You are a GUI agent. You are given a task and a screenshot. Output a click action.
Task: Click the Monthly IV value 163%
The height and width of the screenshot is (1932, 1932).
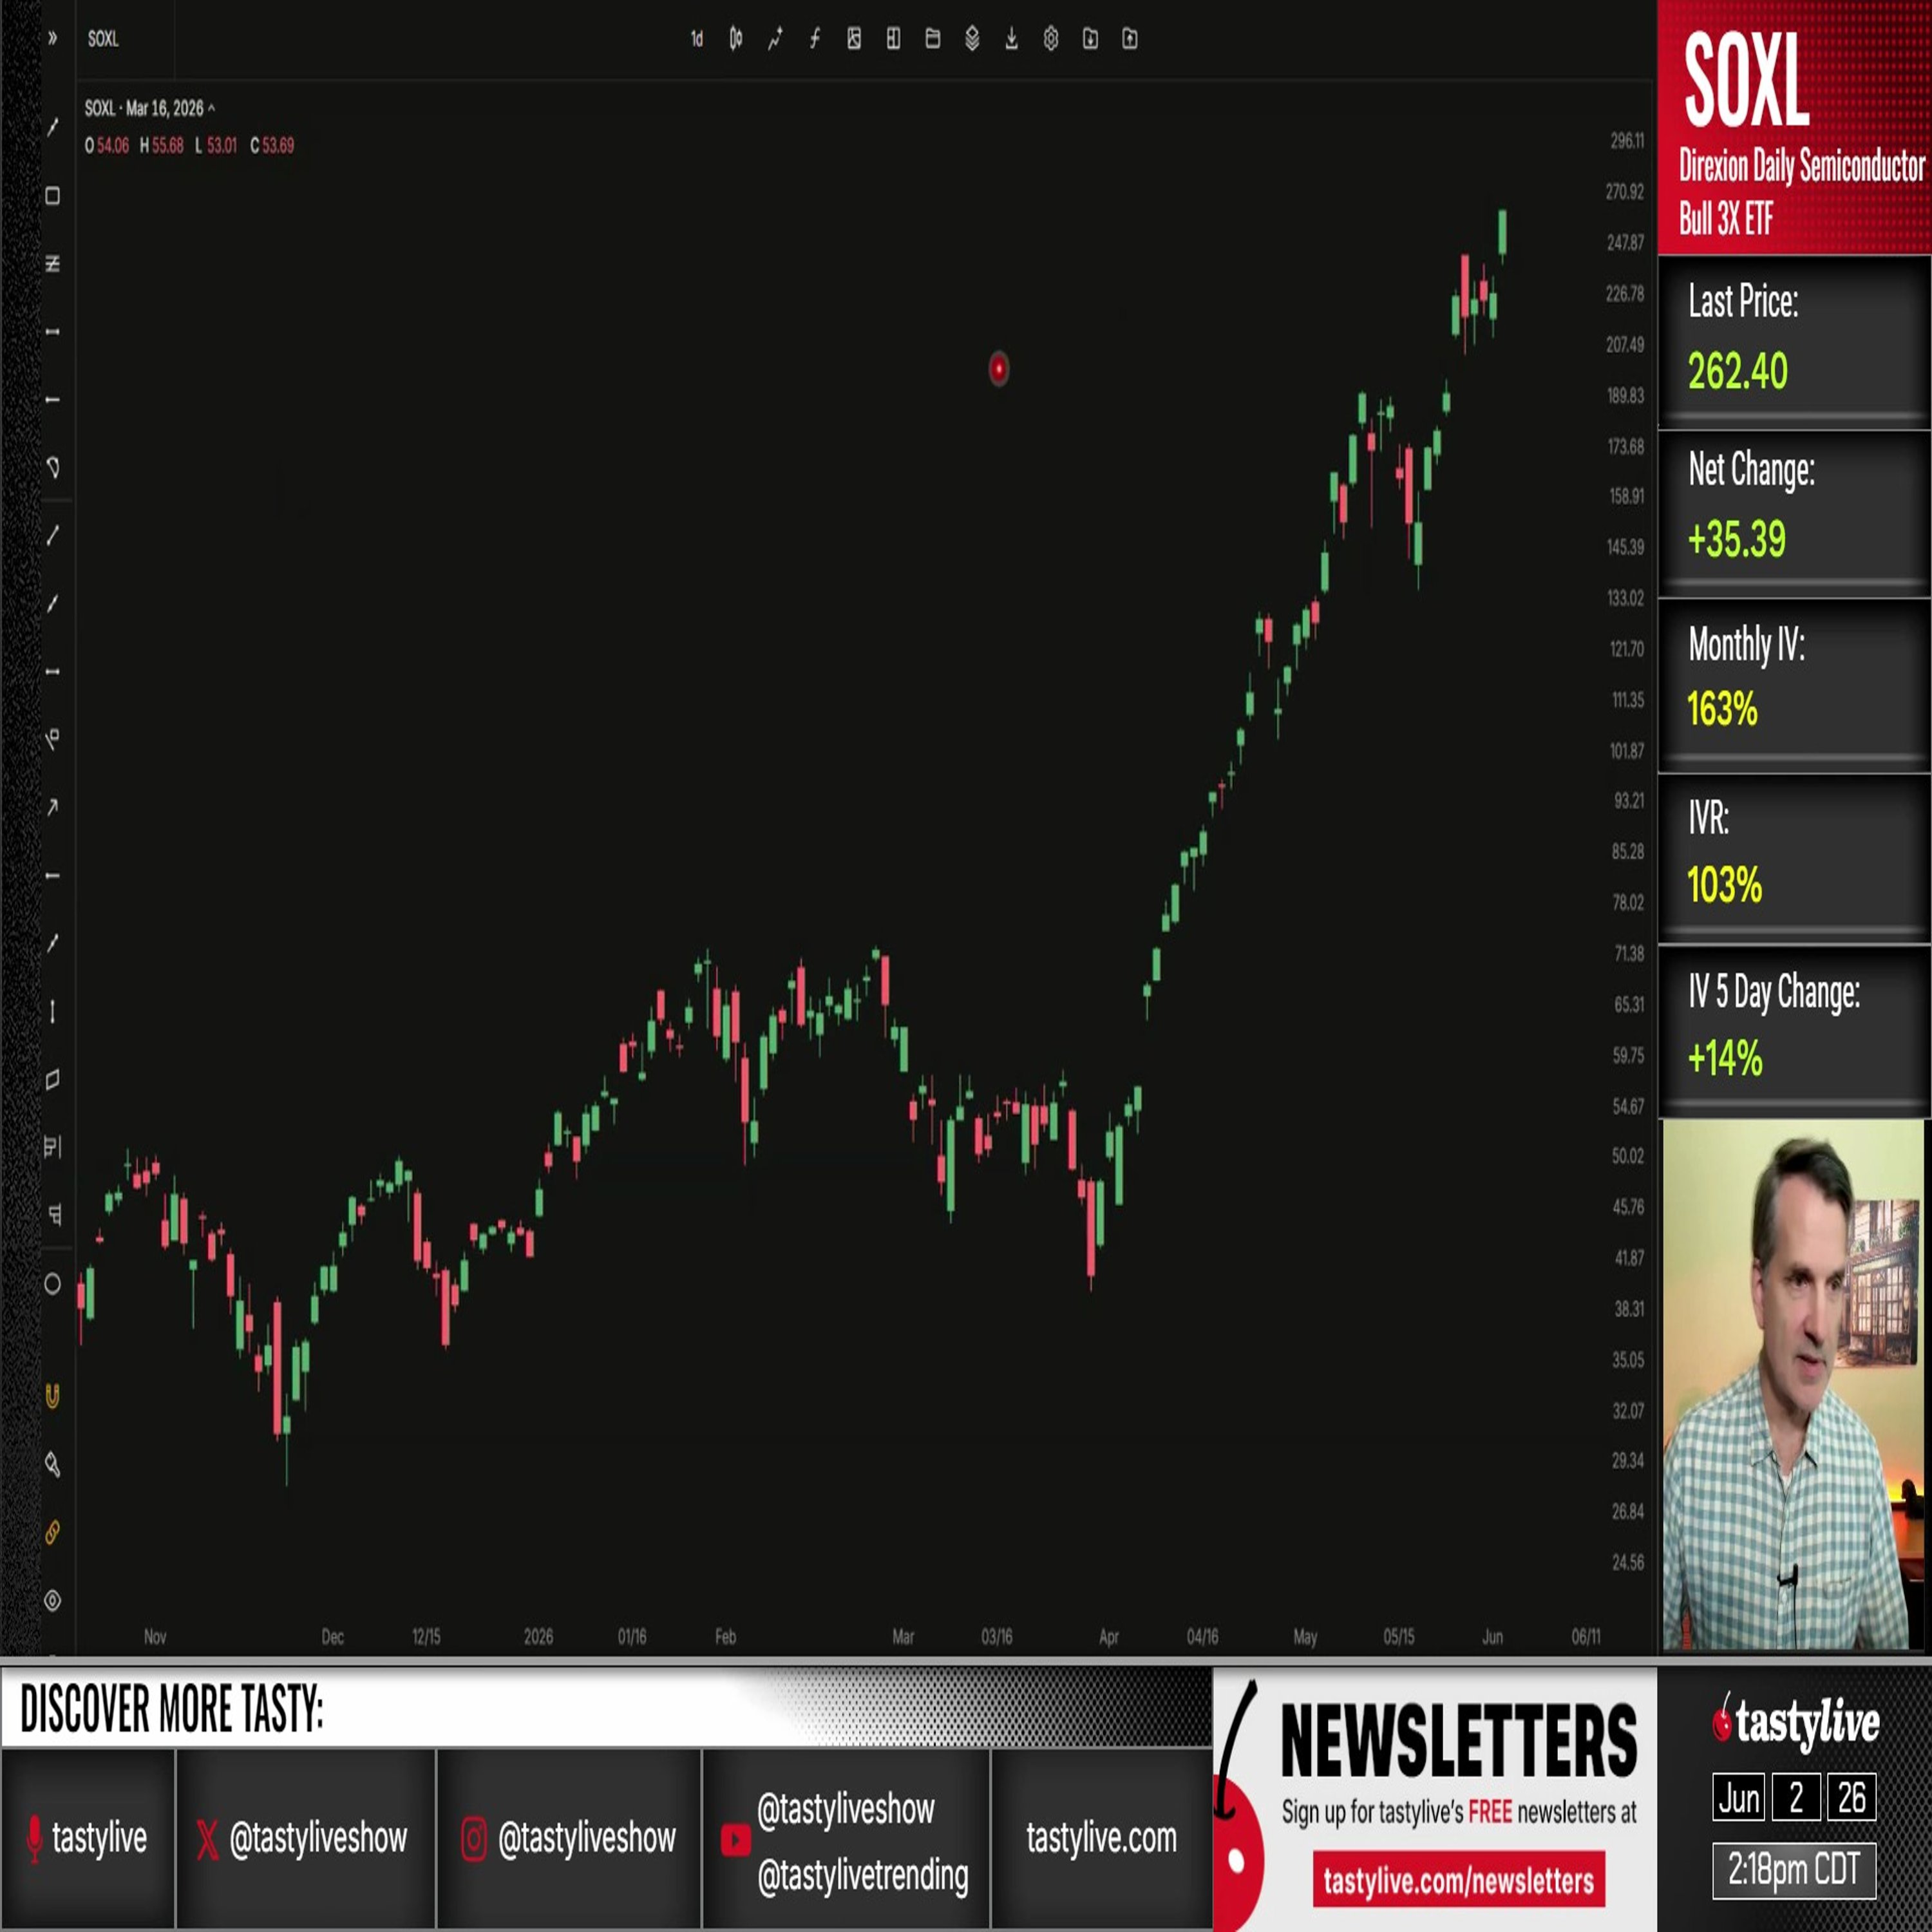[1722, 710]
